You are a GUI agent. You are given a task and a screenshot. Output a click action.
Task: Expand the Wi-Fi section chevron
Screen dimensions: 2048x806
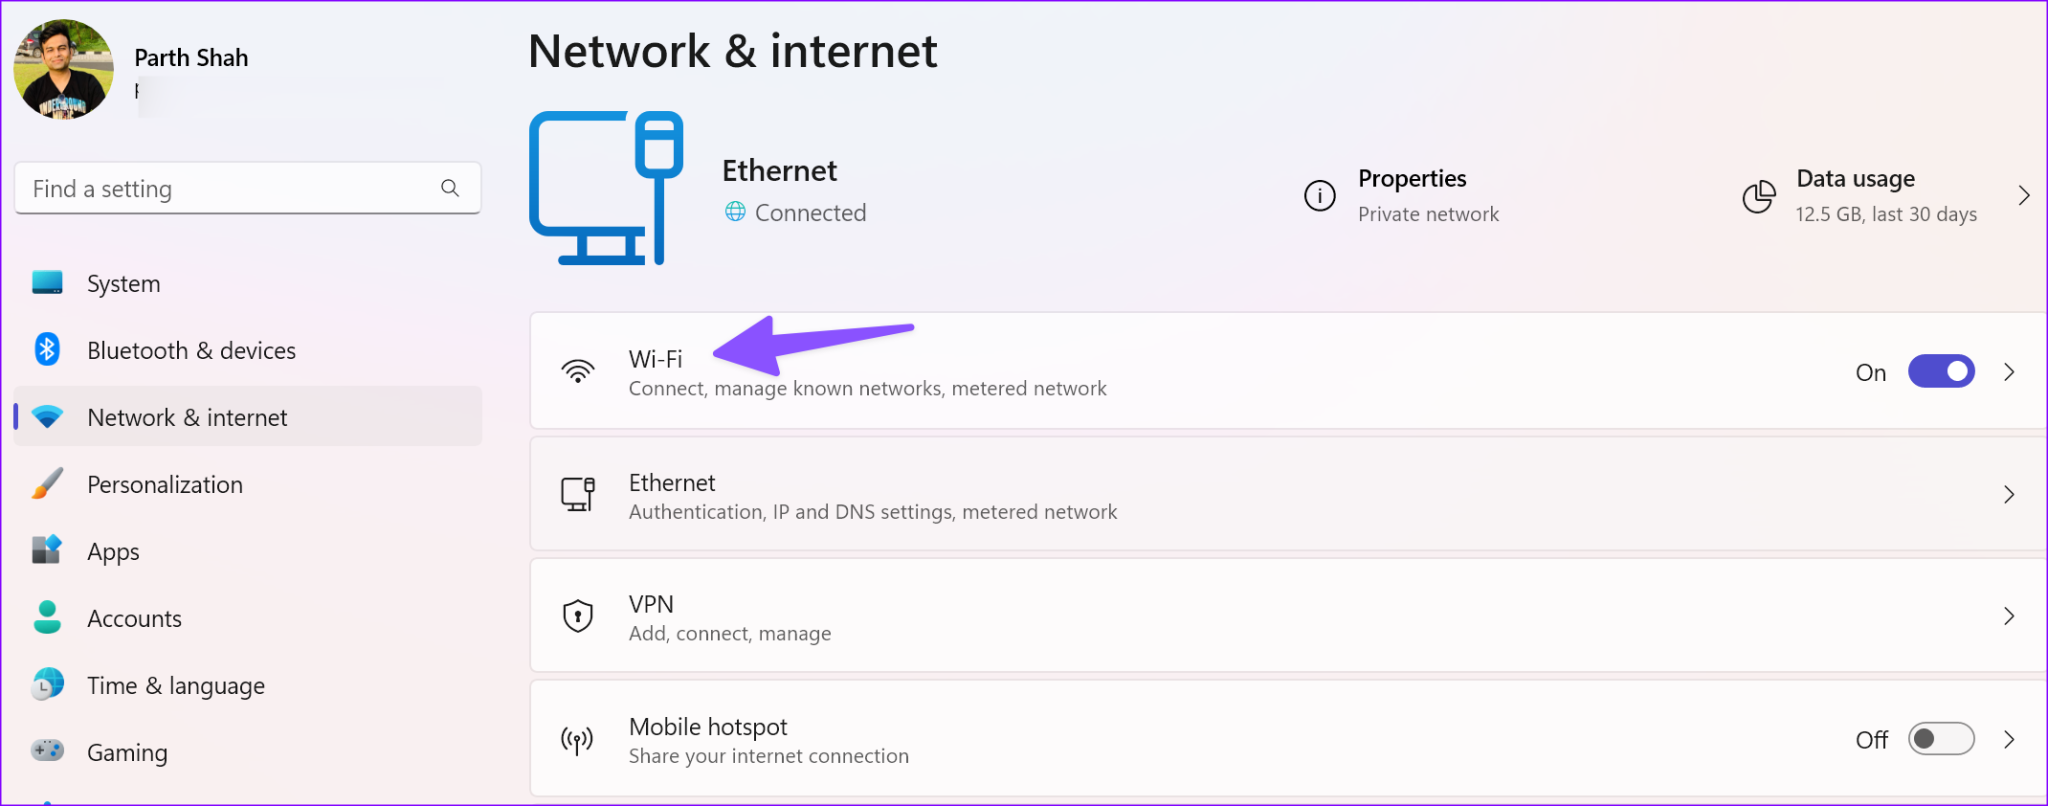pos(2009,371)
